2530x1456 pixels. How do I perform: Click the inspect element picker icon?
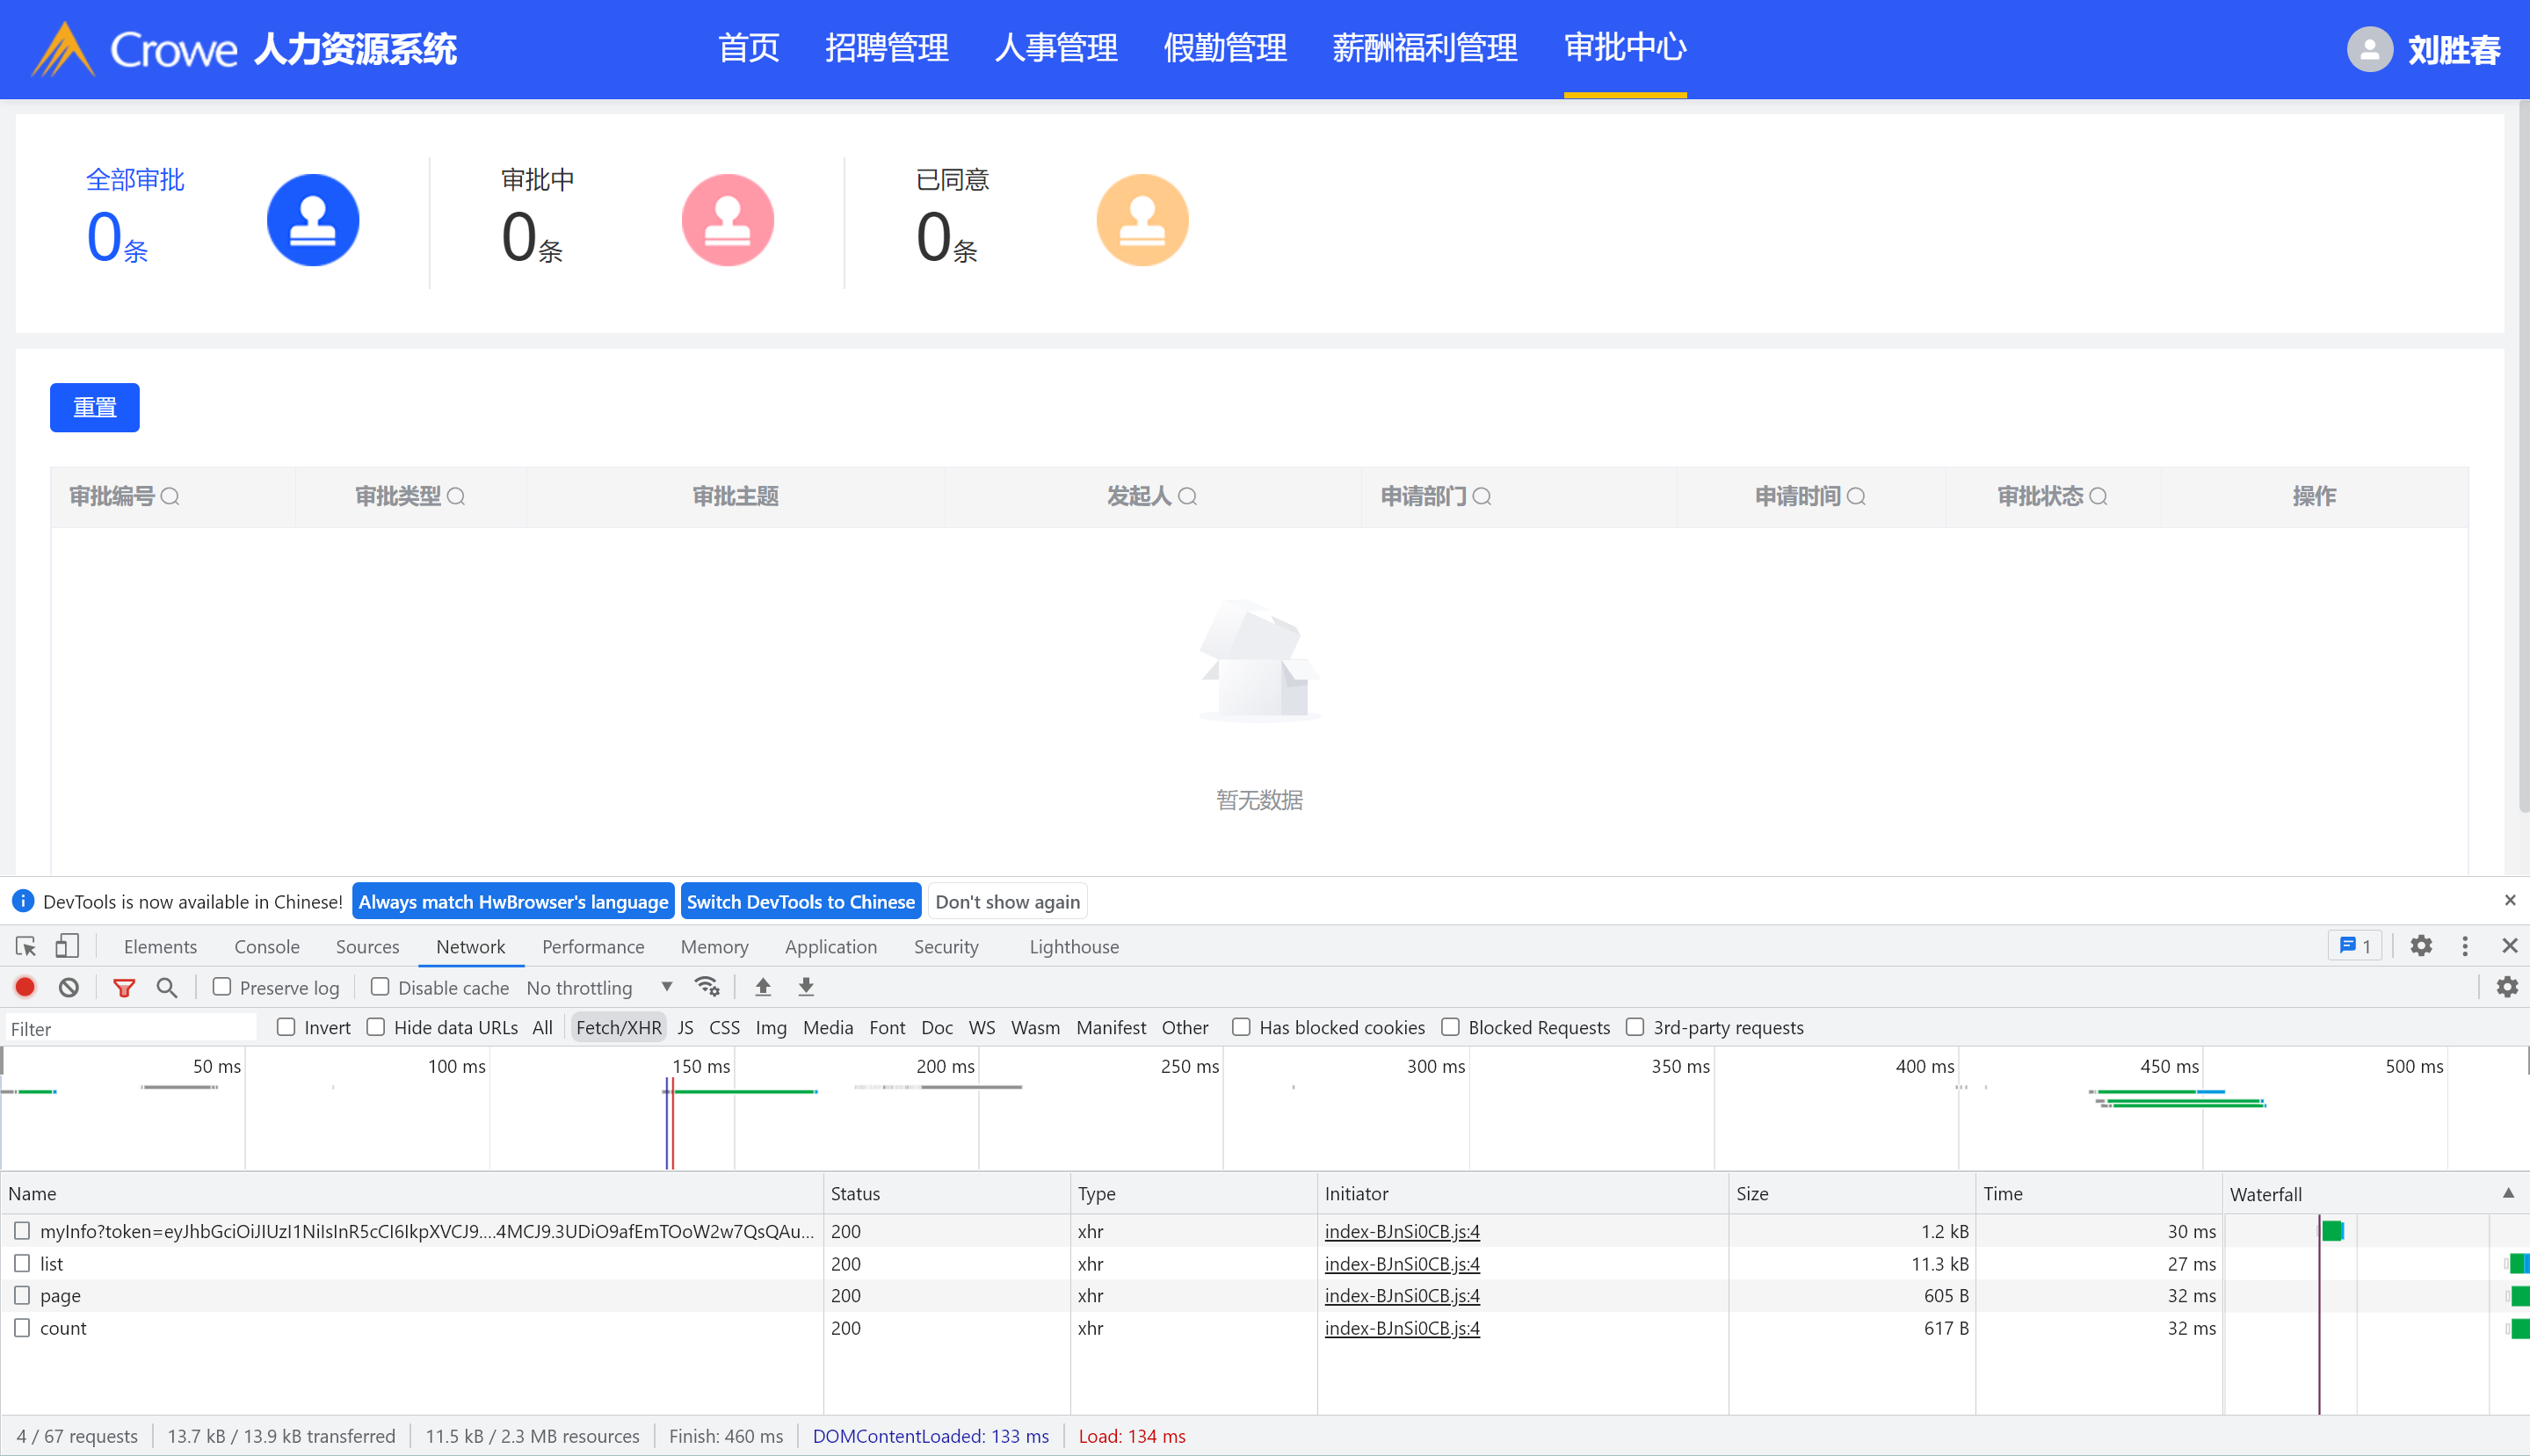pyautogui.click(x=26, y=946)
